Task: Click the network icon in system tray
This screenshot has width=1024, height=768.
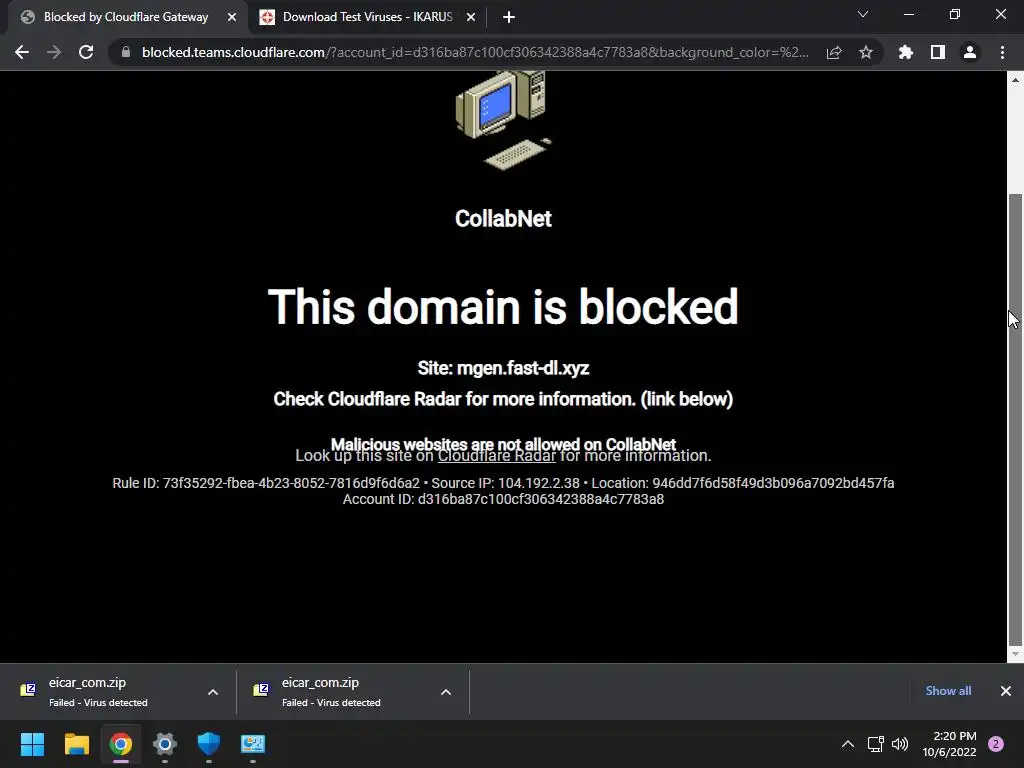Action: click(875, 744)
